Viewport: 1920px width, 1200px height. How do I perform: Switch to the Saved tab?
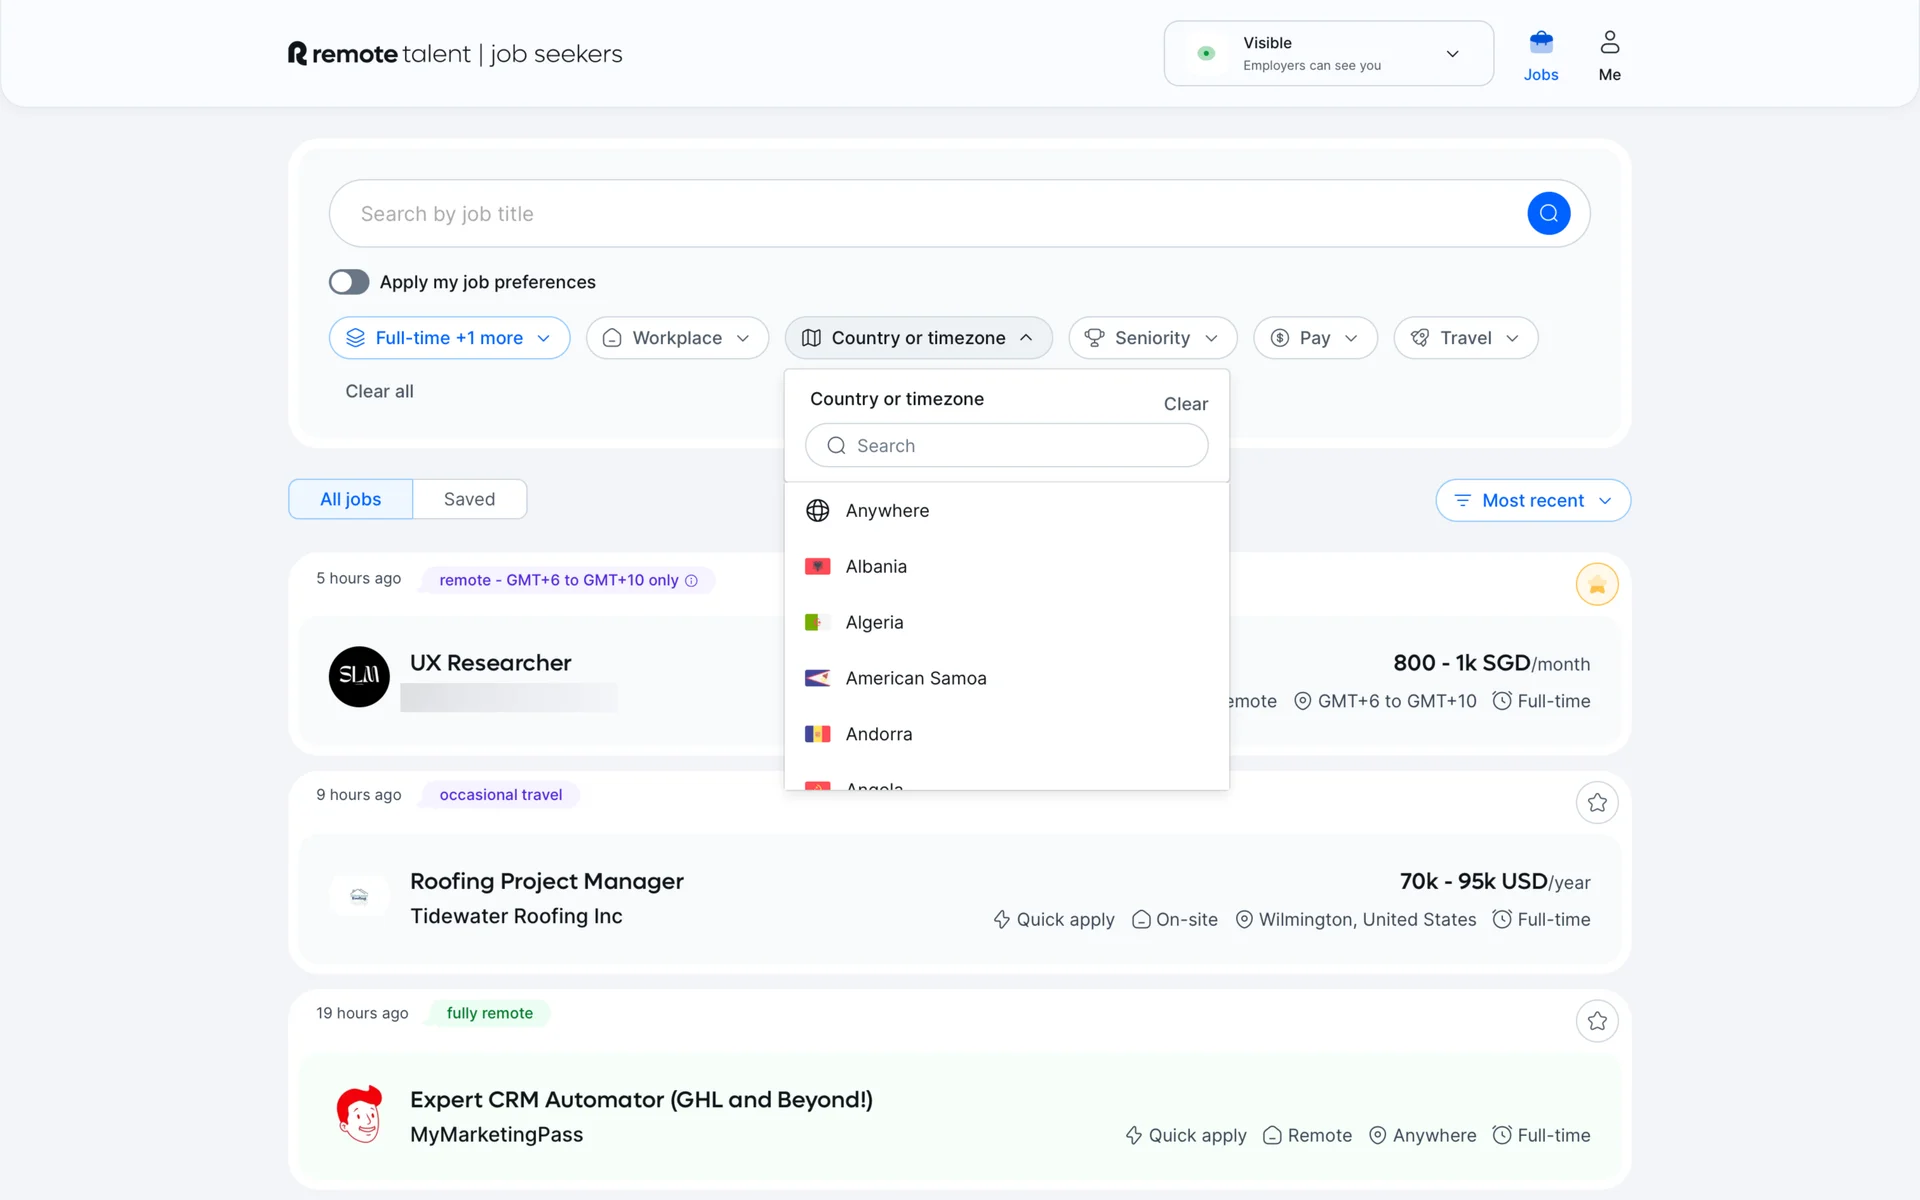(469, 499)
